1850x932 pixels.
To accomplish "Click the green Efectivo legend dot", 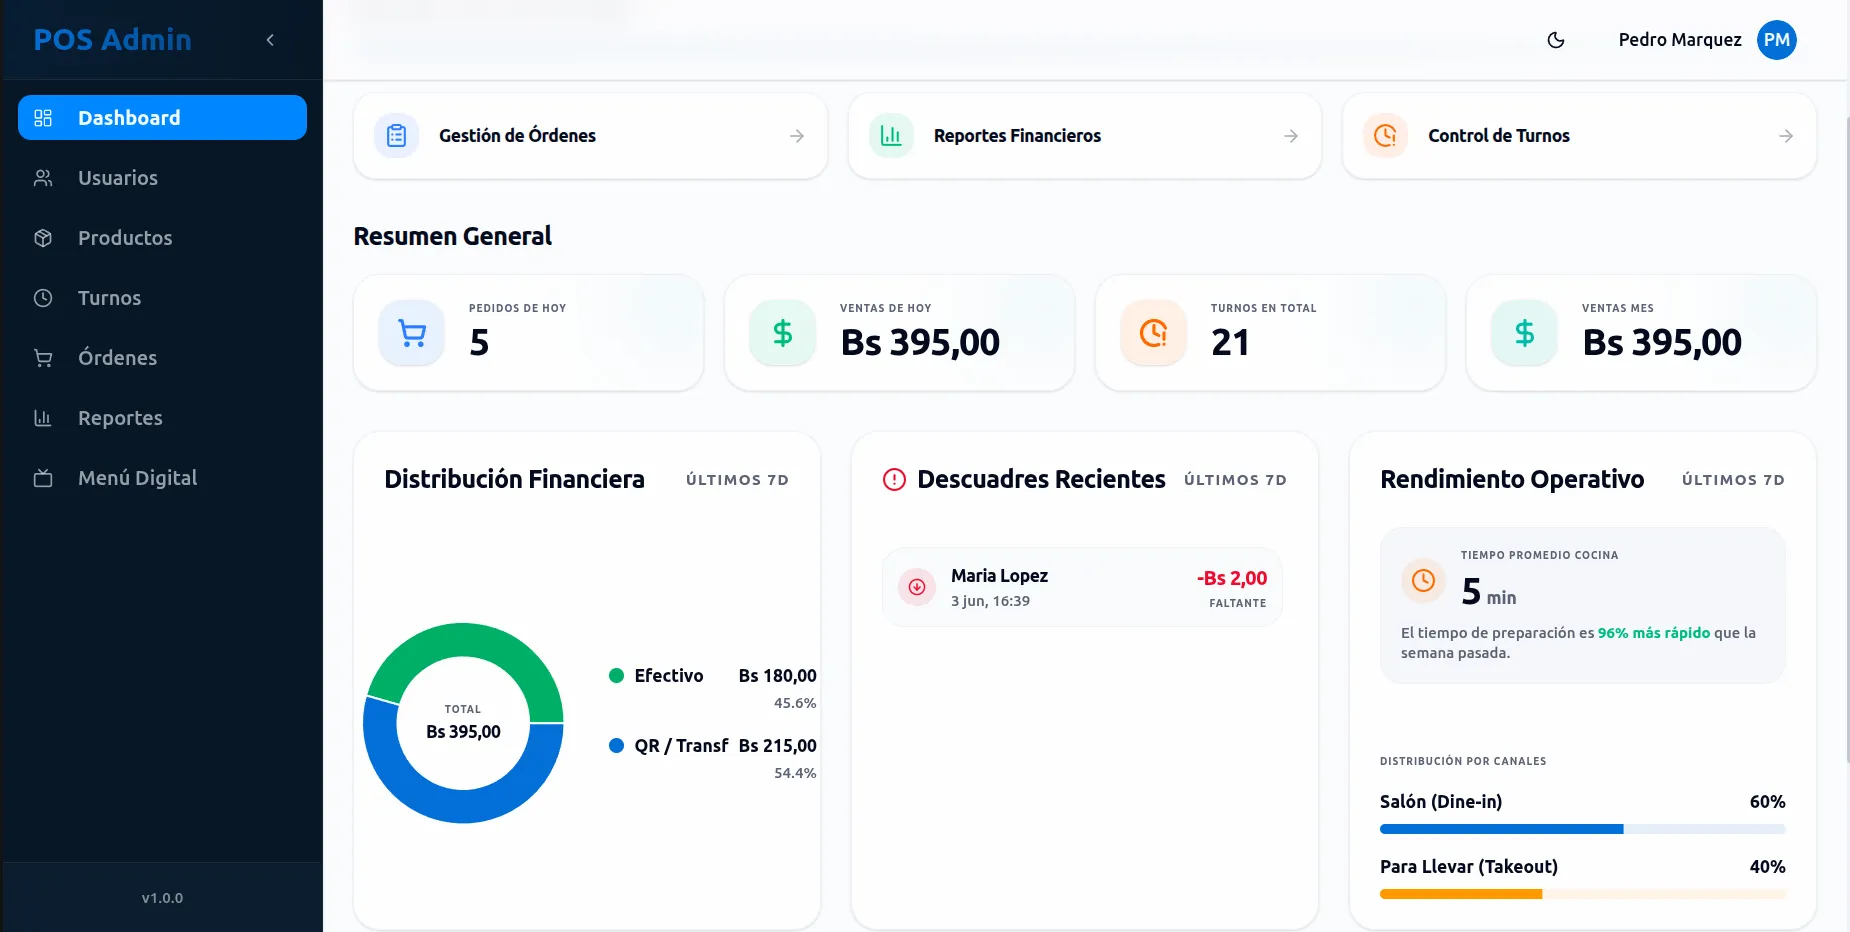I will click(x=617, y=675).
